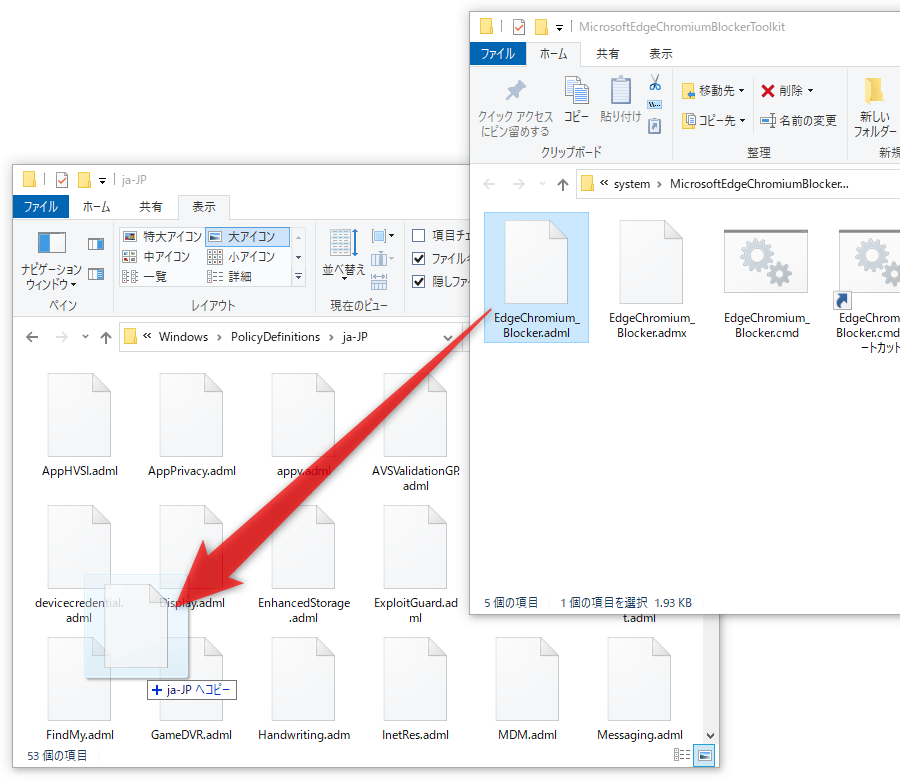The width and height of the screenshot is (900, 780).
Task: Click the Paste shortcut icon in clipboard group
Action: (x=654, y=126)
